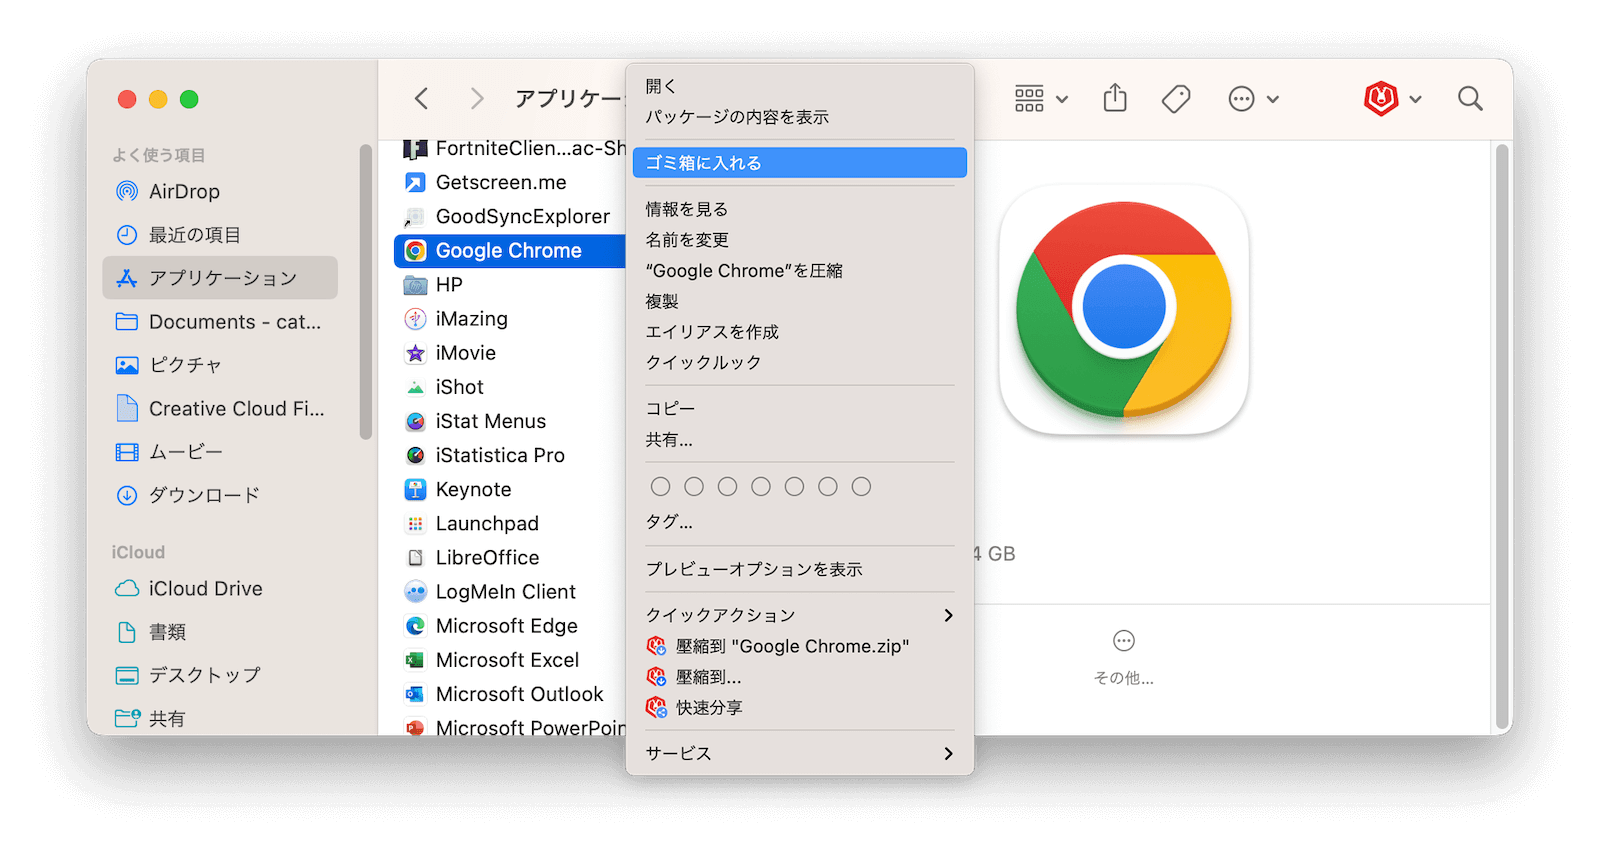Screen dimensions: 1600x850
Task: Click the sidebar scrollbar
Action: pyautogui.click(x=366, y=292)
